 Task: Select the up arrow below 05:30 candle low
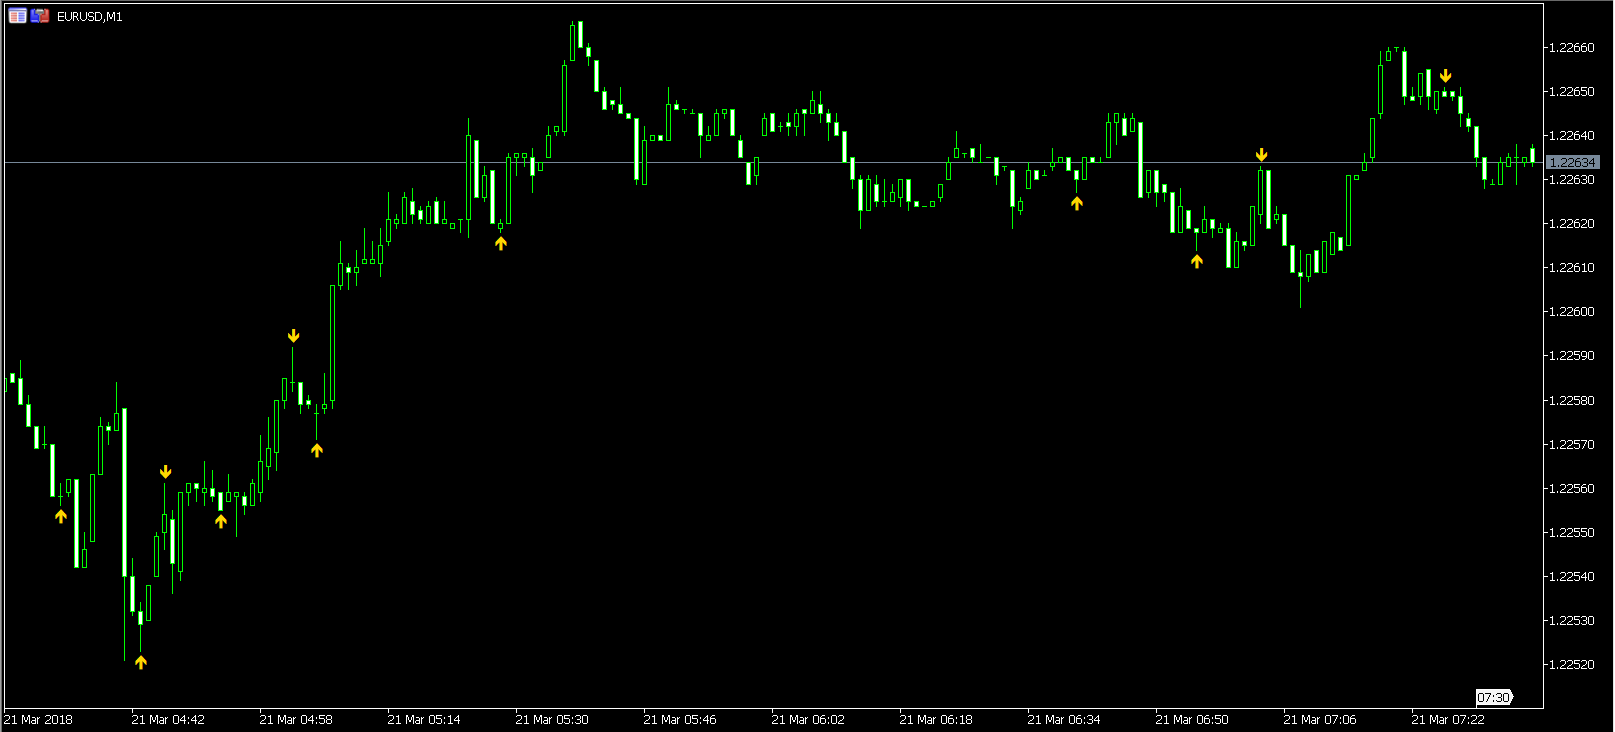coord(501,242)
